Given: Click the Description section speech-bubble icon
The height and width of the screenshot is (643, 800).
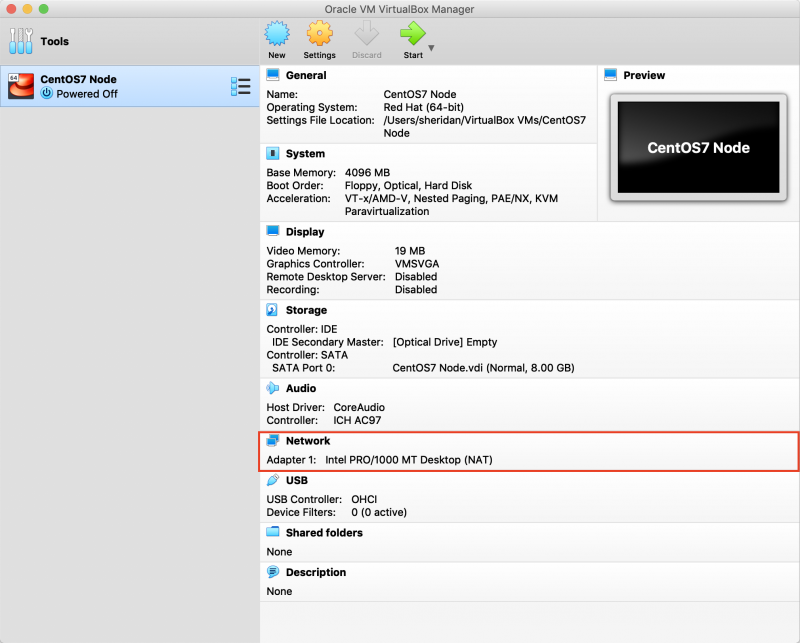Looking at the screenshot, I should pyautogui.click(x=273, y=572).
